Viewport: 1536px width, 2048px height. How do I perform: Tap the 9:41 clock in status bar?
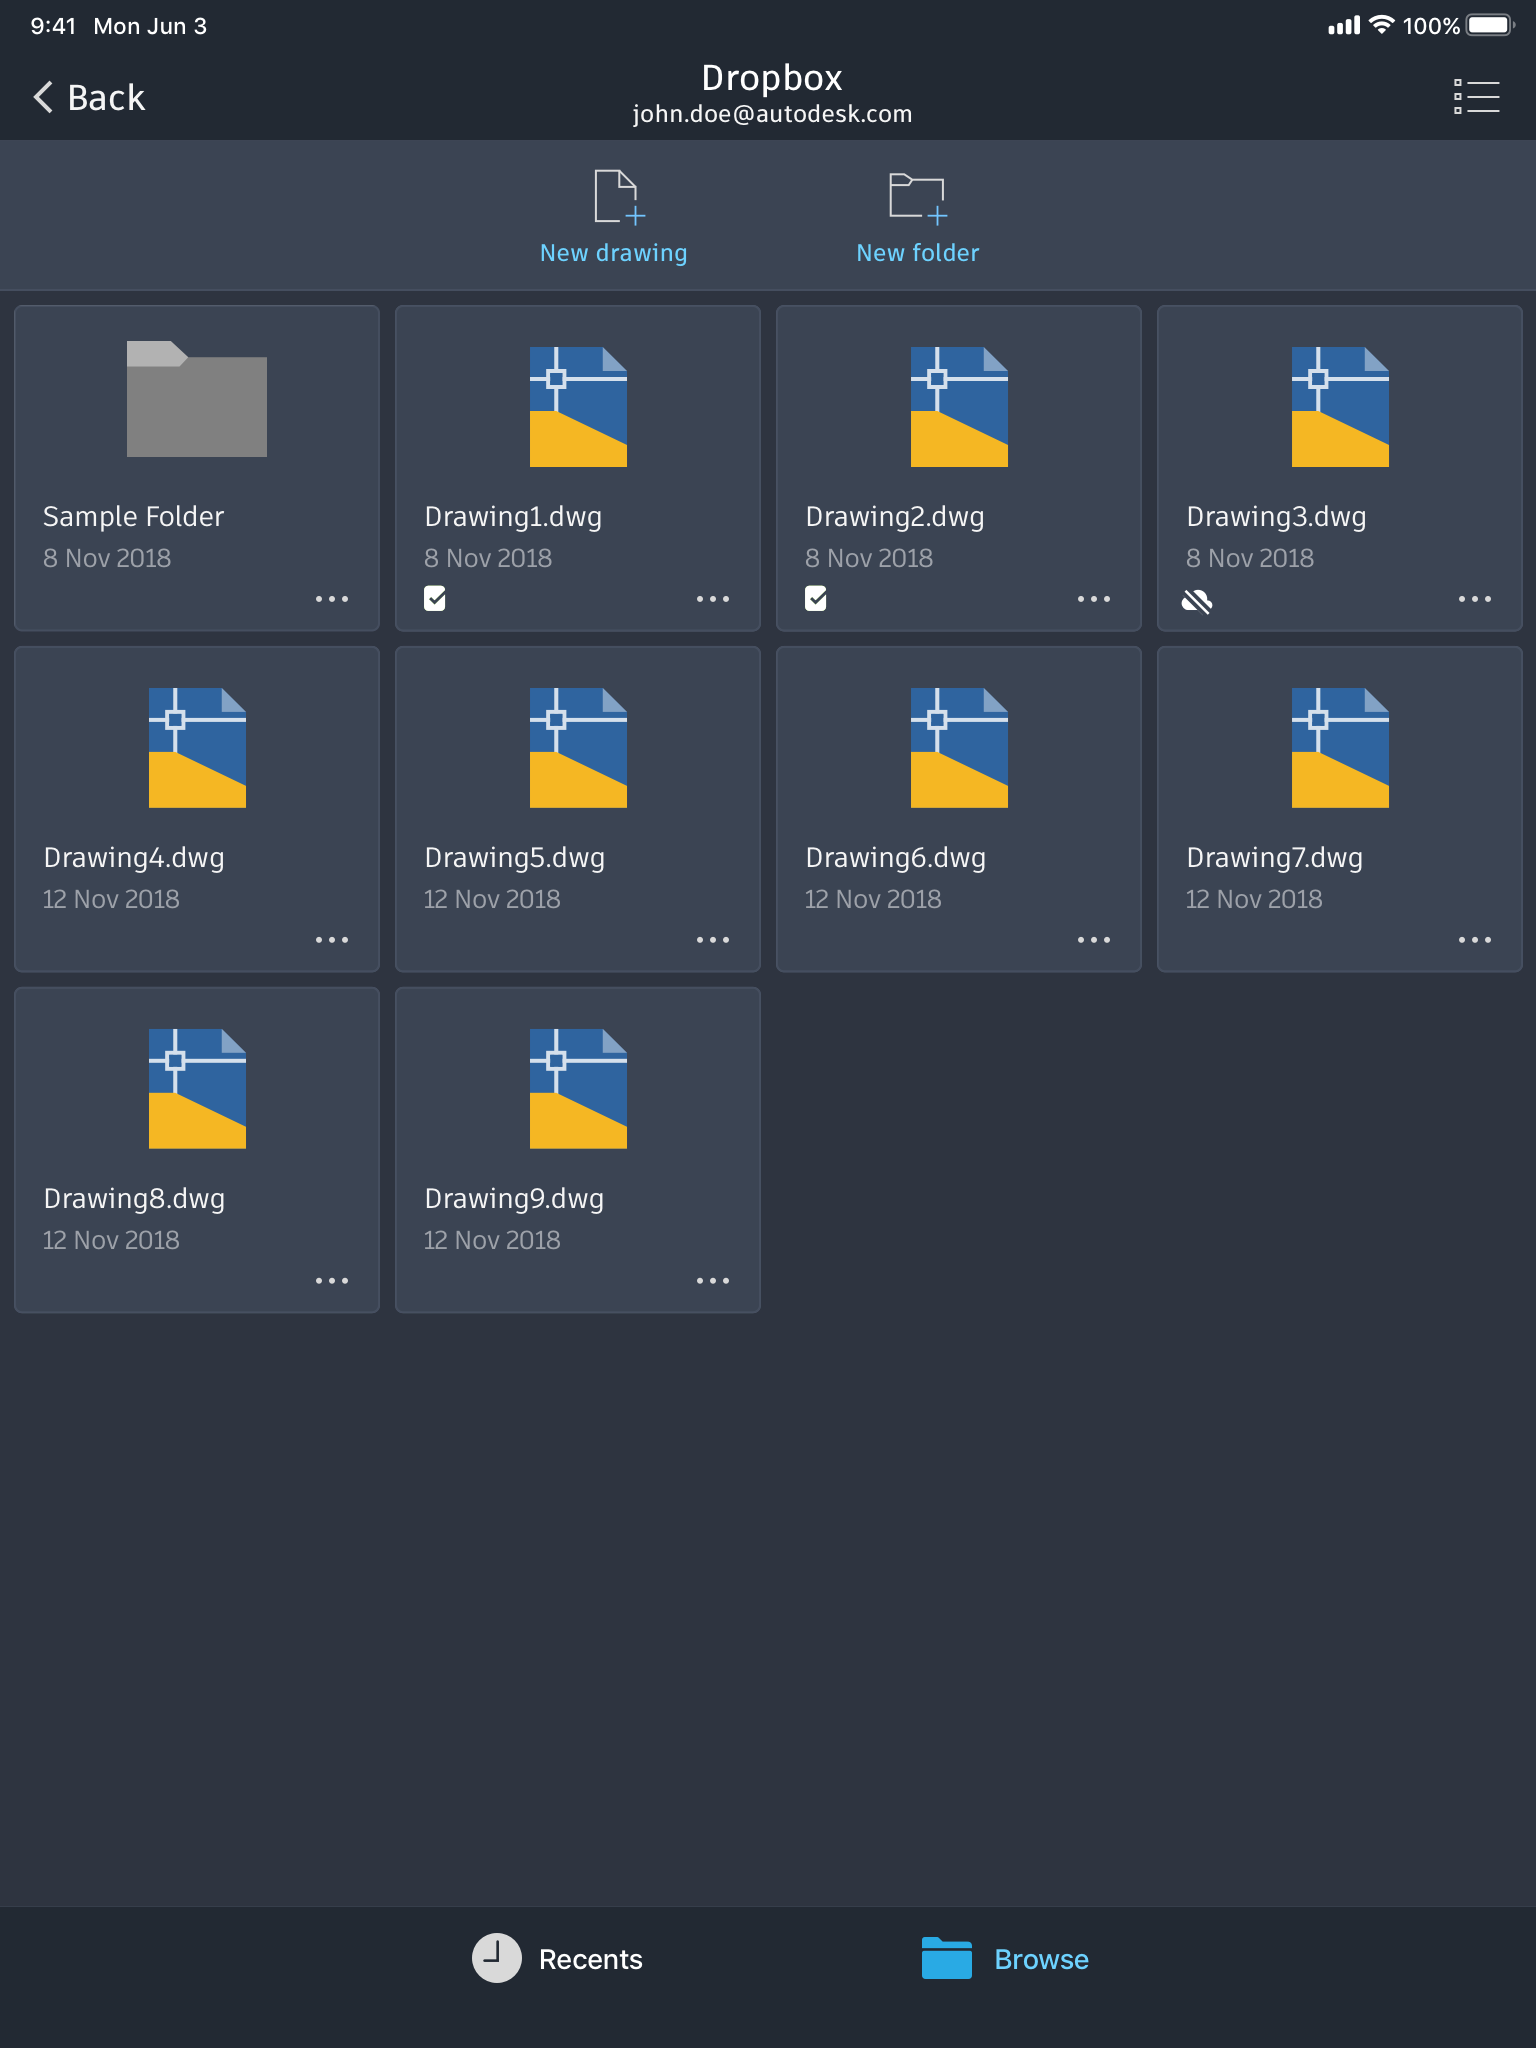coord(53,26)
